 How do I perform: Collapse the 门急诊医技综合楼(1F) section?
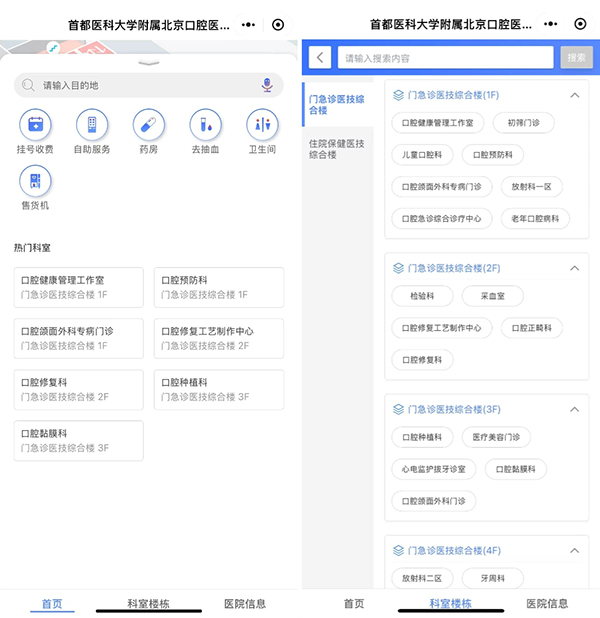point(574,96)
